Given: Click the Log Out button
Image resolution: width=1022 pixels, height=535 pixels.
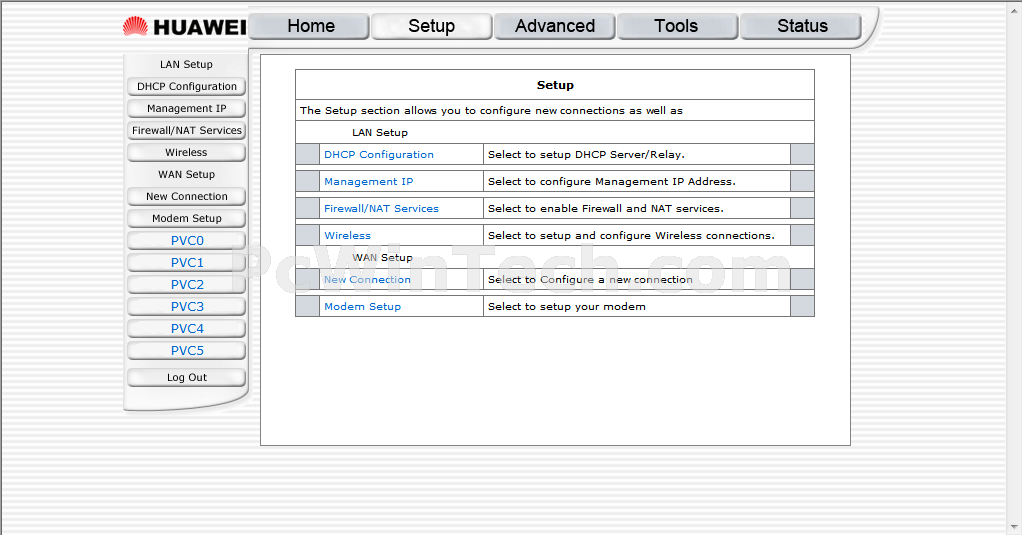Looking at the screenshot, I should (186, 378).
